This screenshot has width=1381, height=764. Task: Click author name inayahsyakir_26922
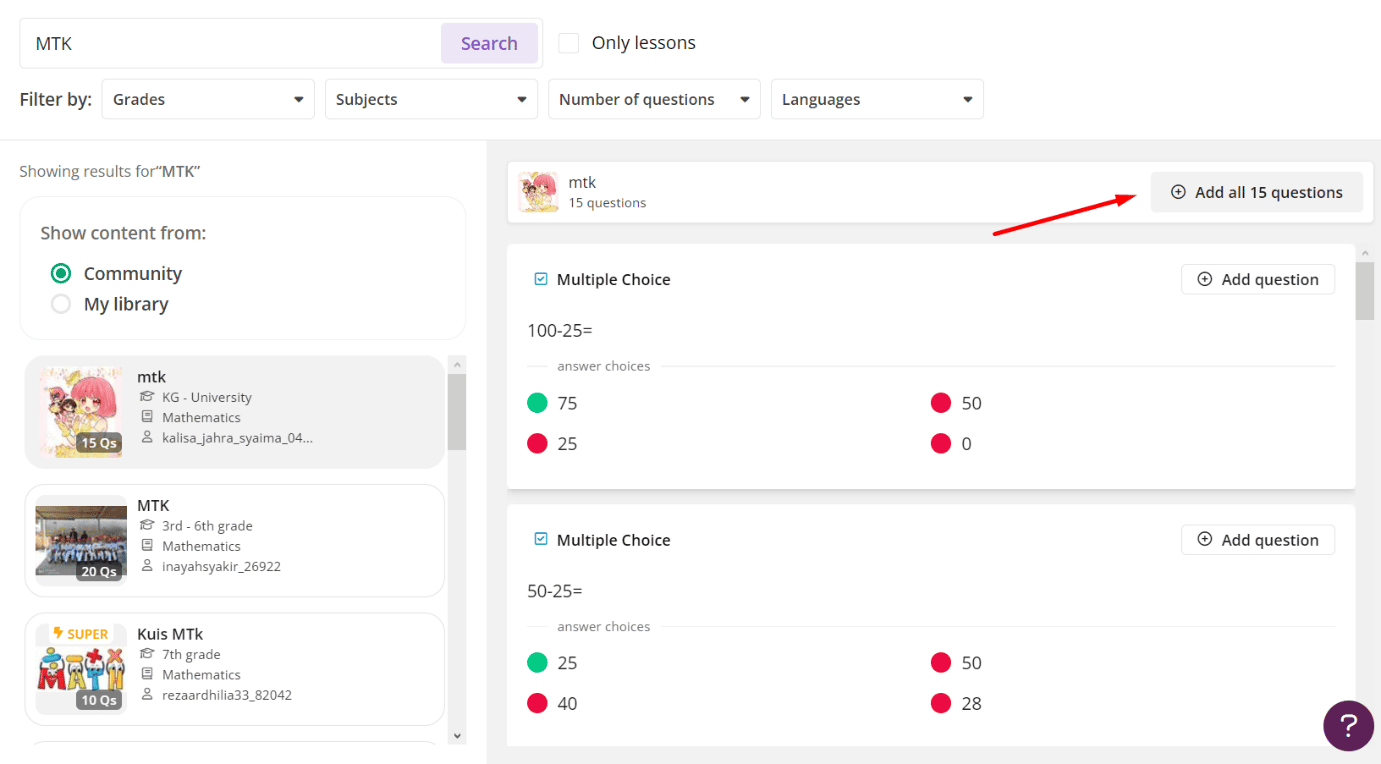[221, 566]
